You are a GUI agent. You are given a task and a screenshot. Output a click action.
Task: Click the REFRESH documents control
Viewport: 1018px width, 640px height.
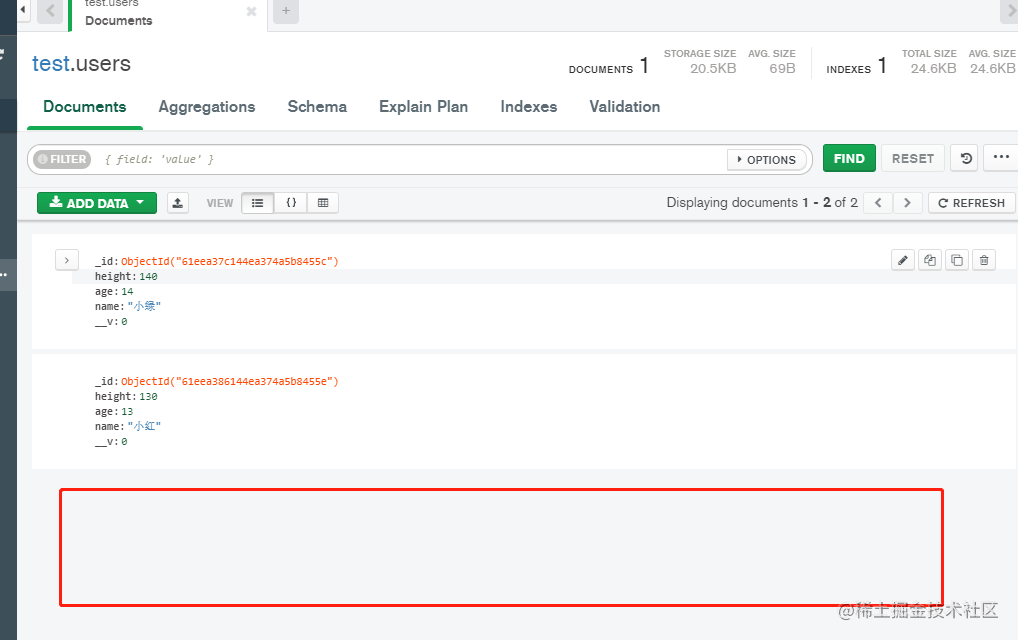tap(970, 202)
